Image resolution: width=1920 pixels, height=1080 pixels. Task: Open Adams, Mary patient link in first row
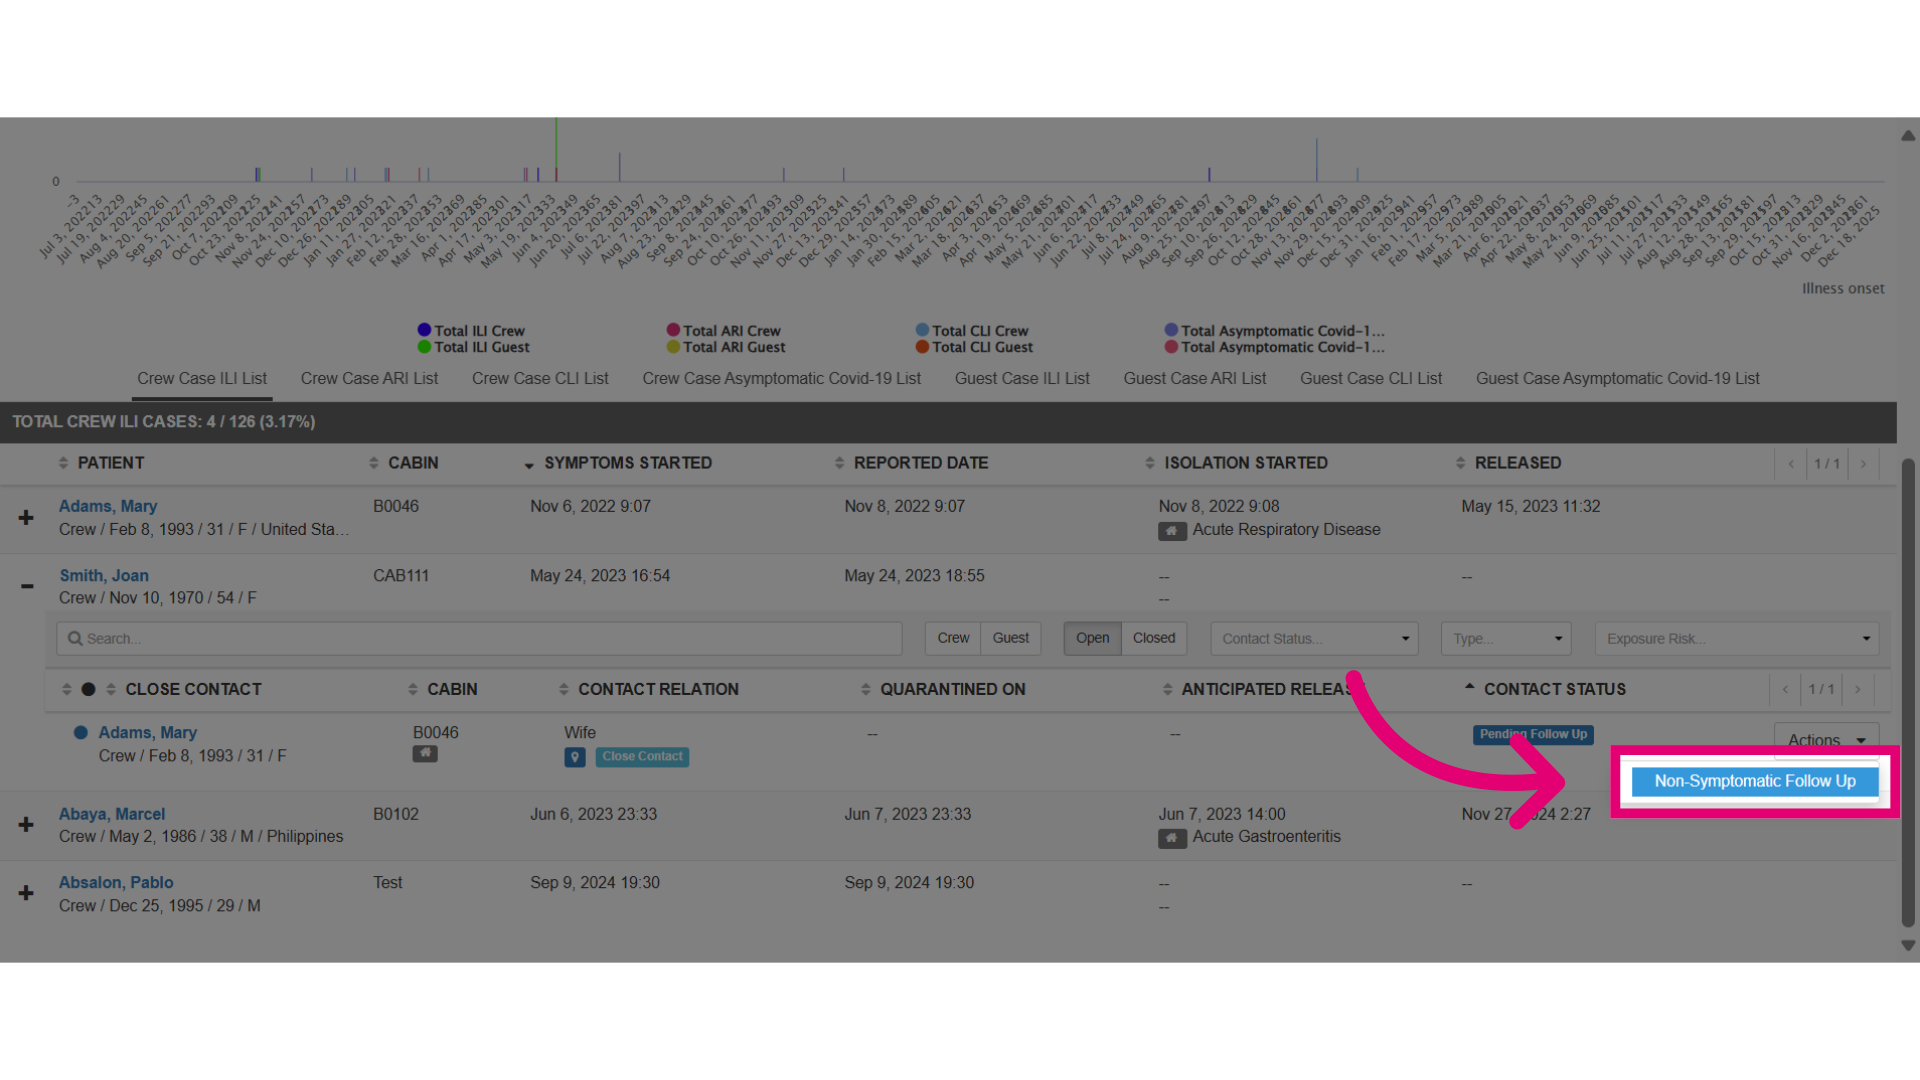click(108, 506)
